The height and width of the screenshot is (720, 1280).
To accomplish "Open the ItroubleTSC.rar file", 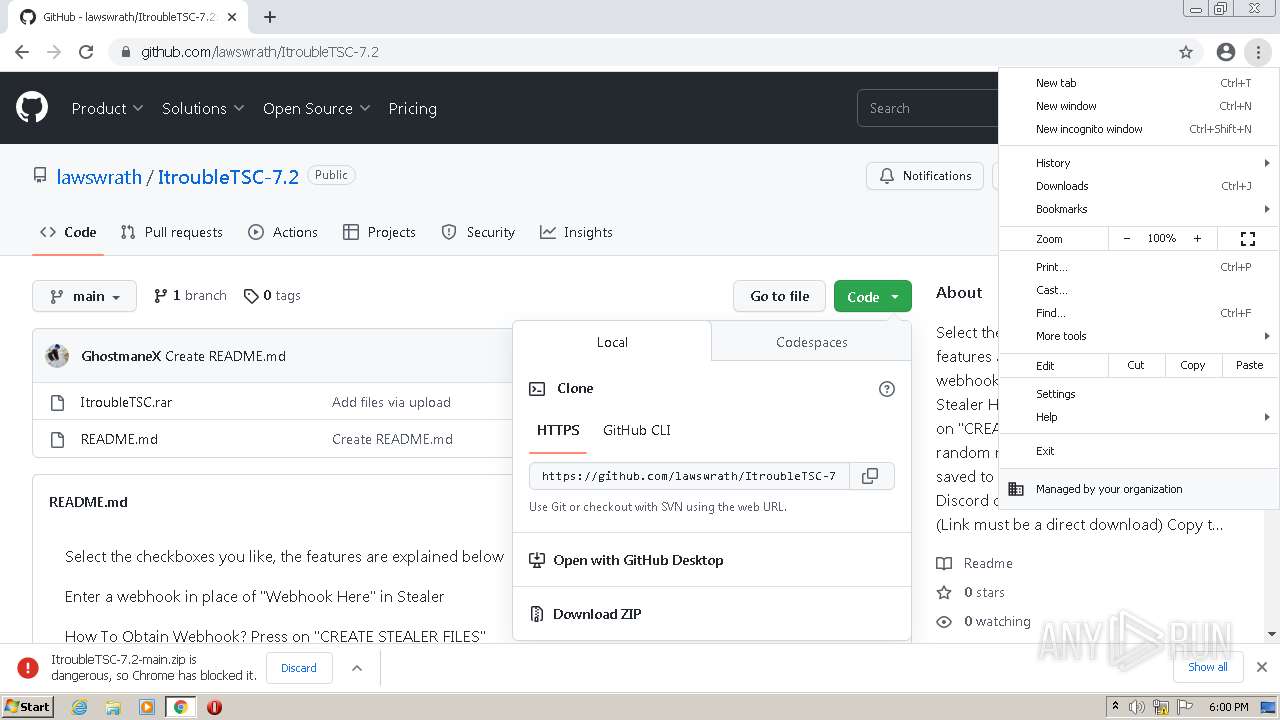I will [126, 402].
